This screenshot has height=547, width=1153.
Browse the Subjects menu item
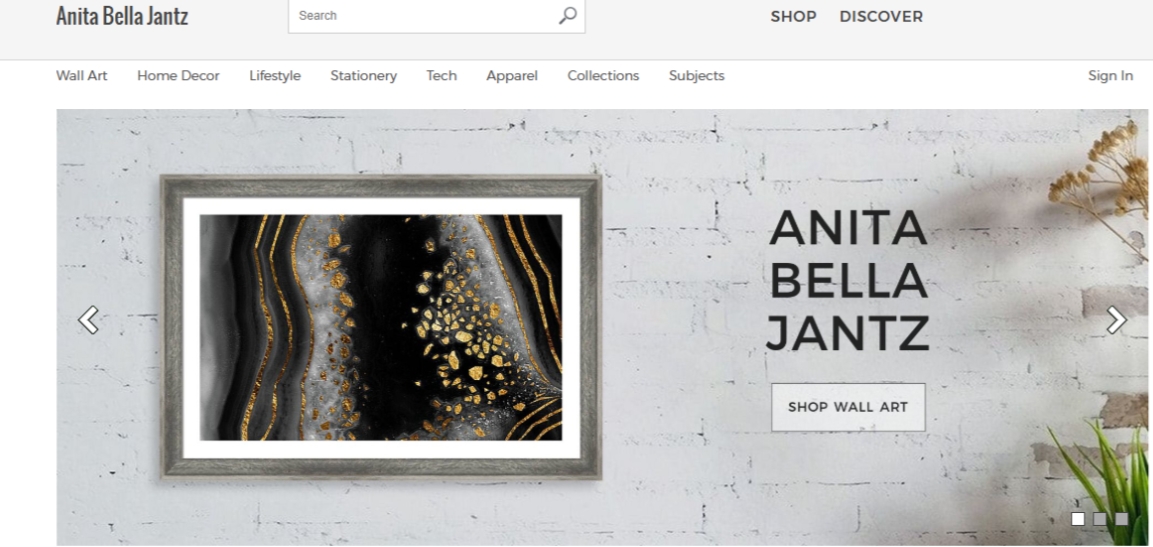pyautogui.click(x=696, y=76)
